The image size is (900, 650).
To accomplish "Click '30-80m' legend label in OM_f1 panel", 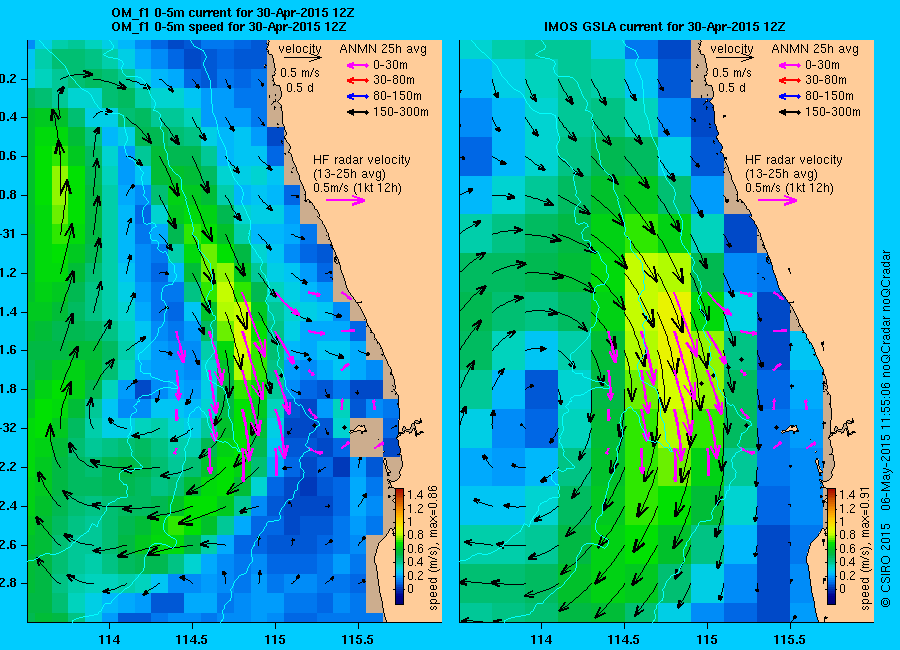I will [394, 80].
